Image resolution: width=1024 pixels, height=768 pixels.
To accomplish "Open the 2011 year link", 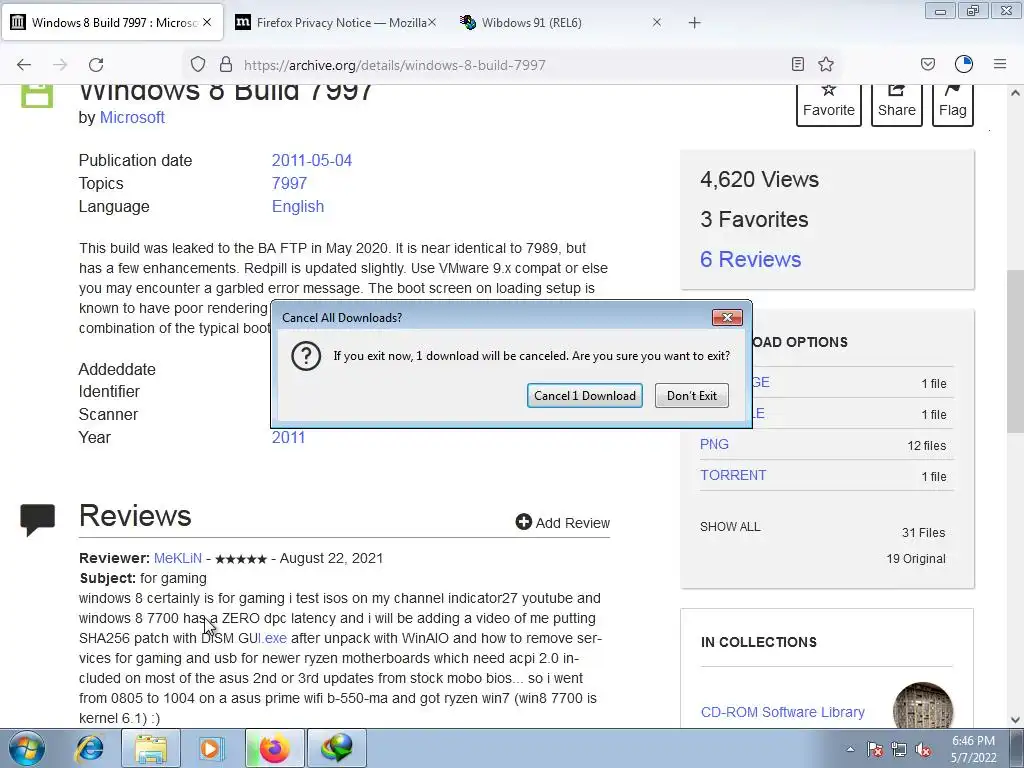I will click(288, 438).
